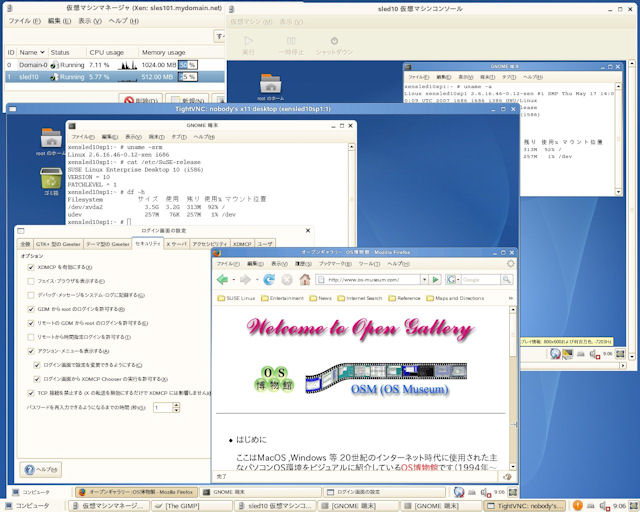Click the Help (ヘルプ) button in login settings dialog

(41, 470)
